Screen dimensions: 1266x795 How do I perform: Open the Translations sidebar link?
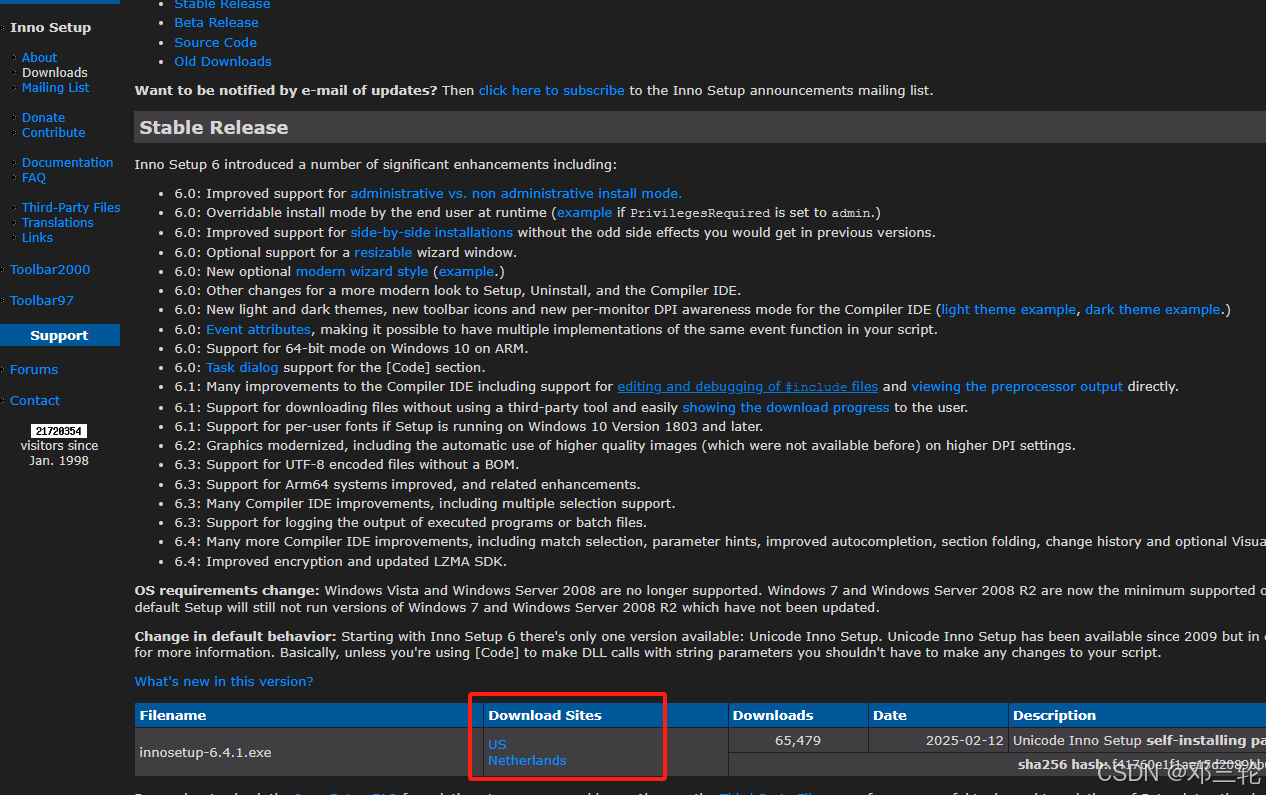point(57,222)
